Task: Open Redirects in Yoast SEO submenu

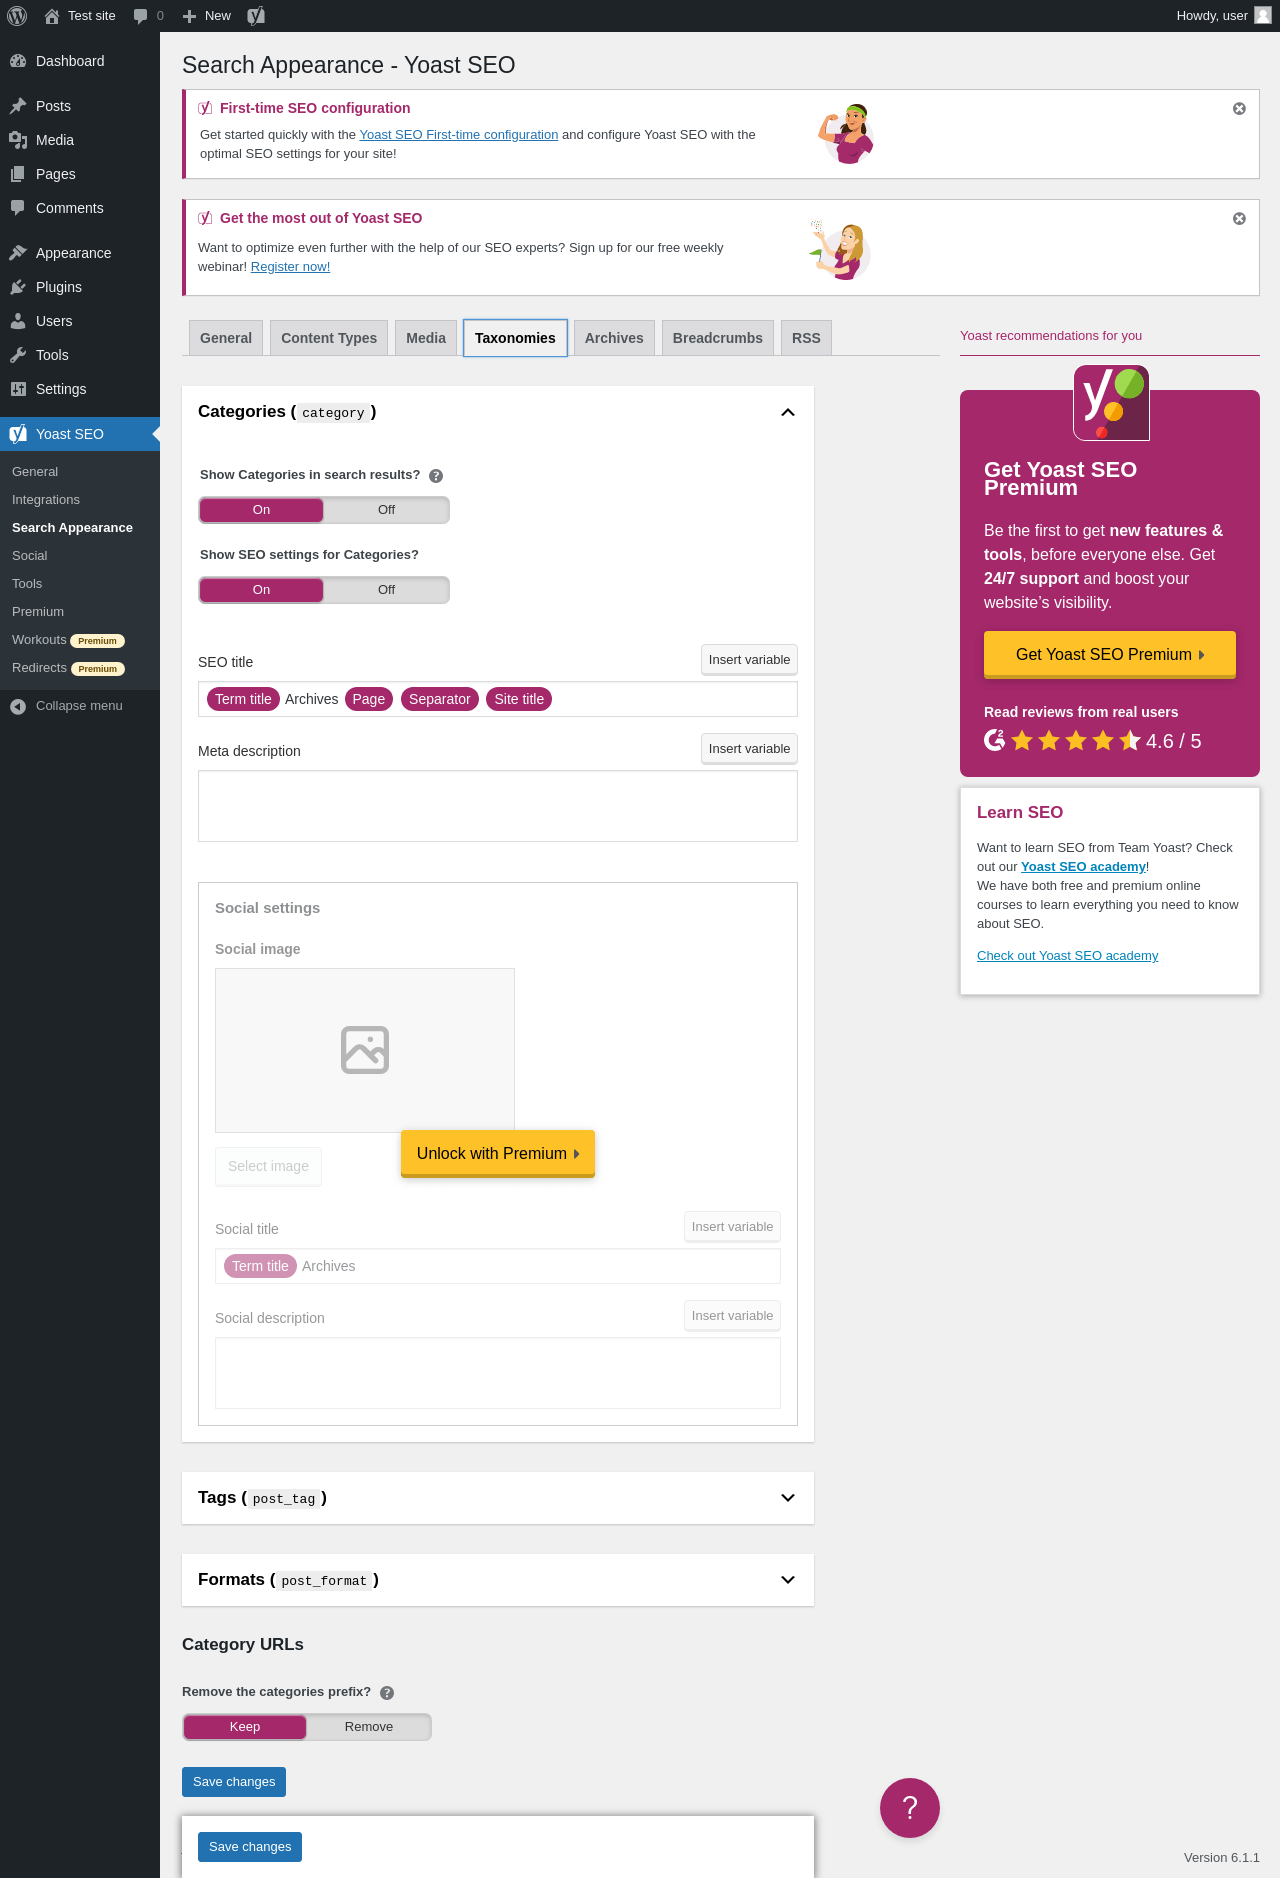Action: 39,668
